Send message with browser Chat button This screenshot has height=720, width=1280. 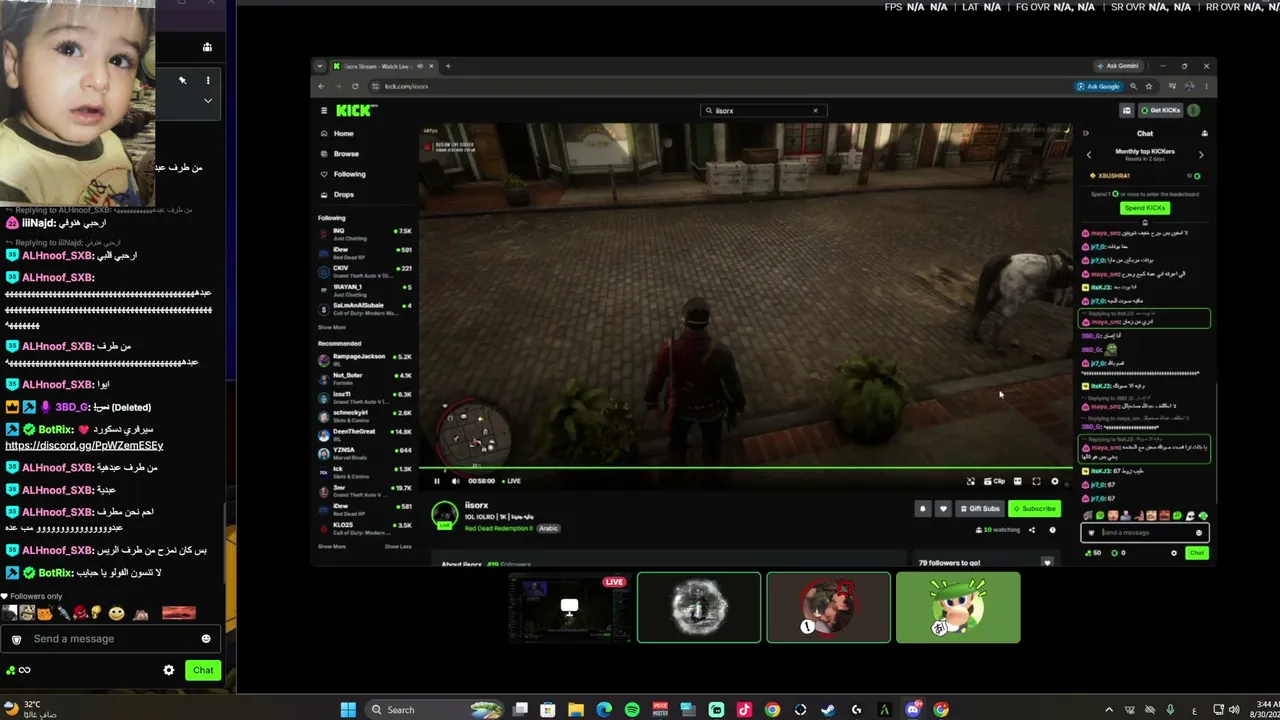pos(1196,553)
